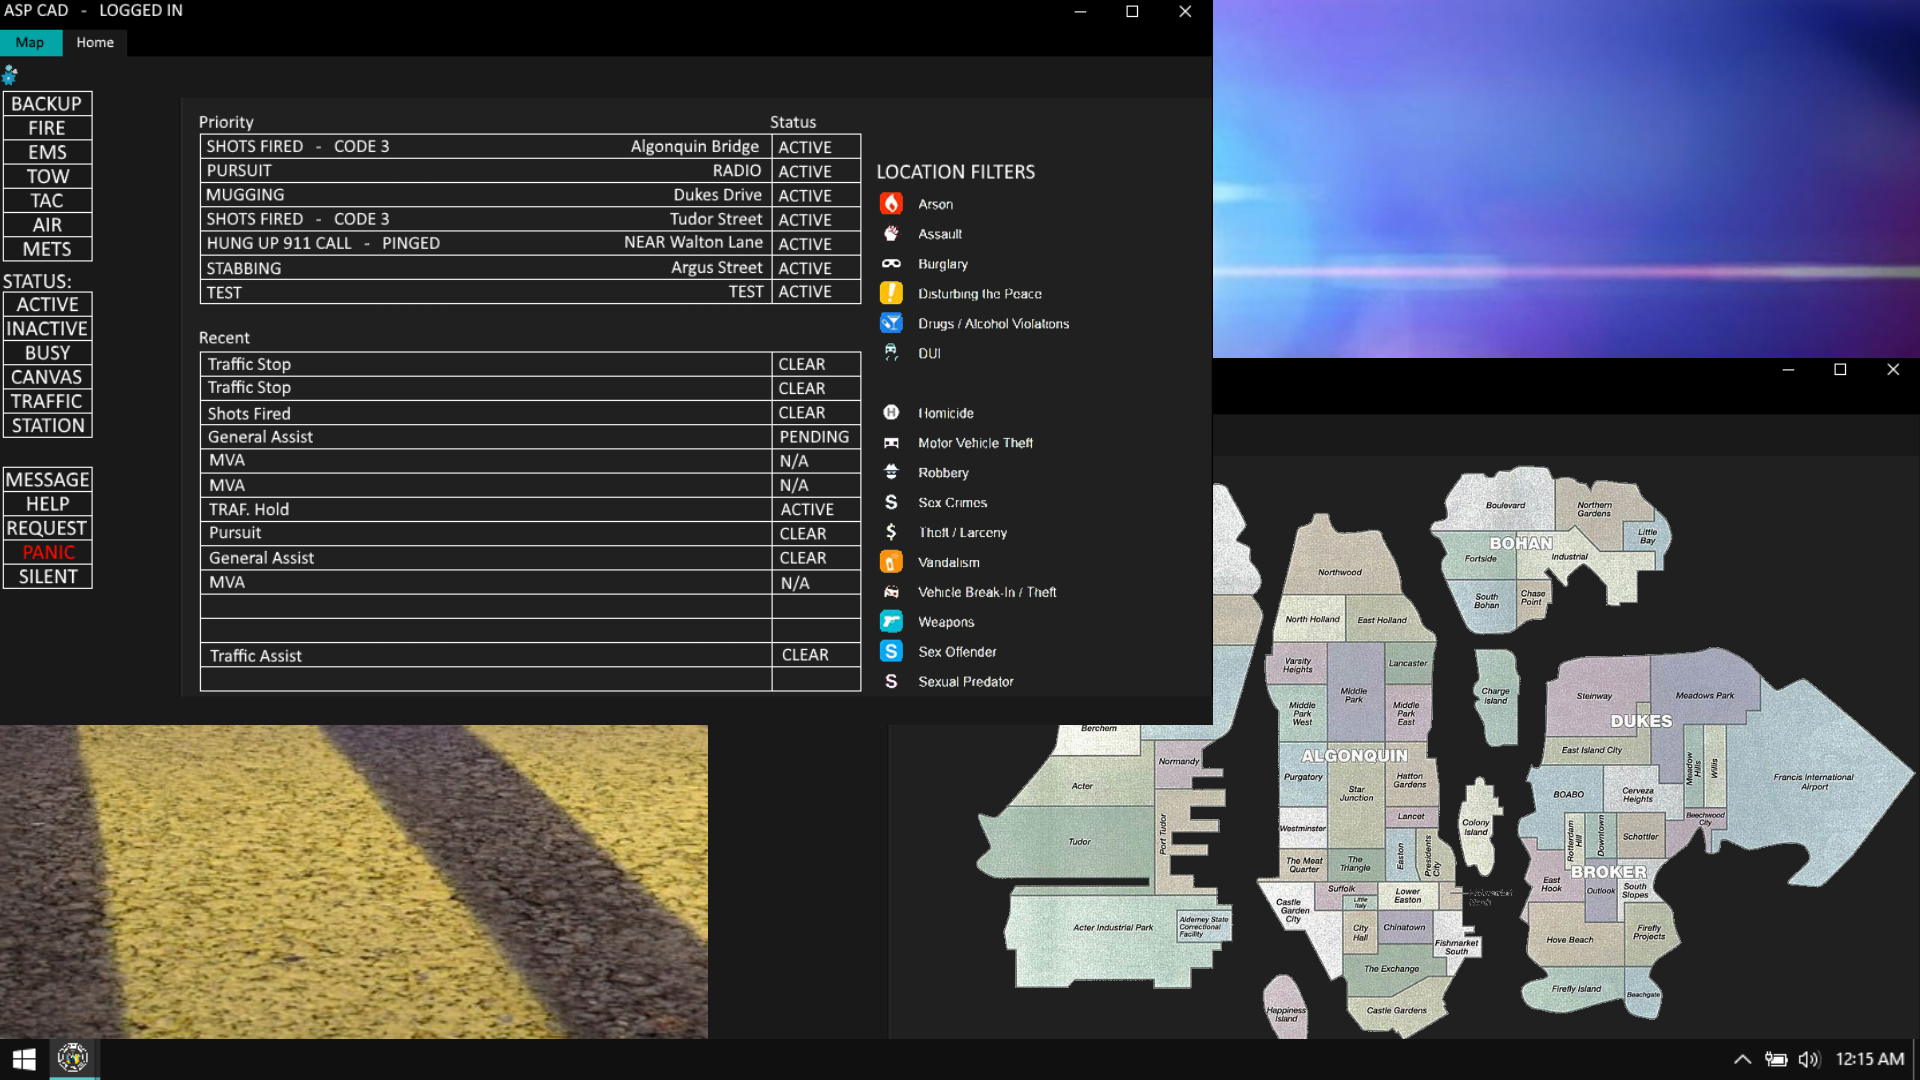1920x1080 pixels.
Task: Request TAC unit
Action: (47, 201)
